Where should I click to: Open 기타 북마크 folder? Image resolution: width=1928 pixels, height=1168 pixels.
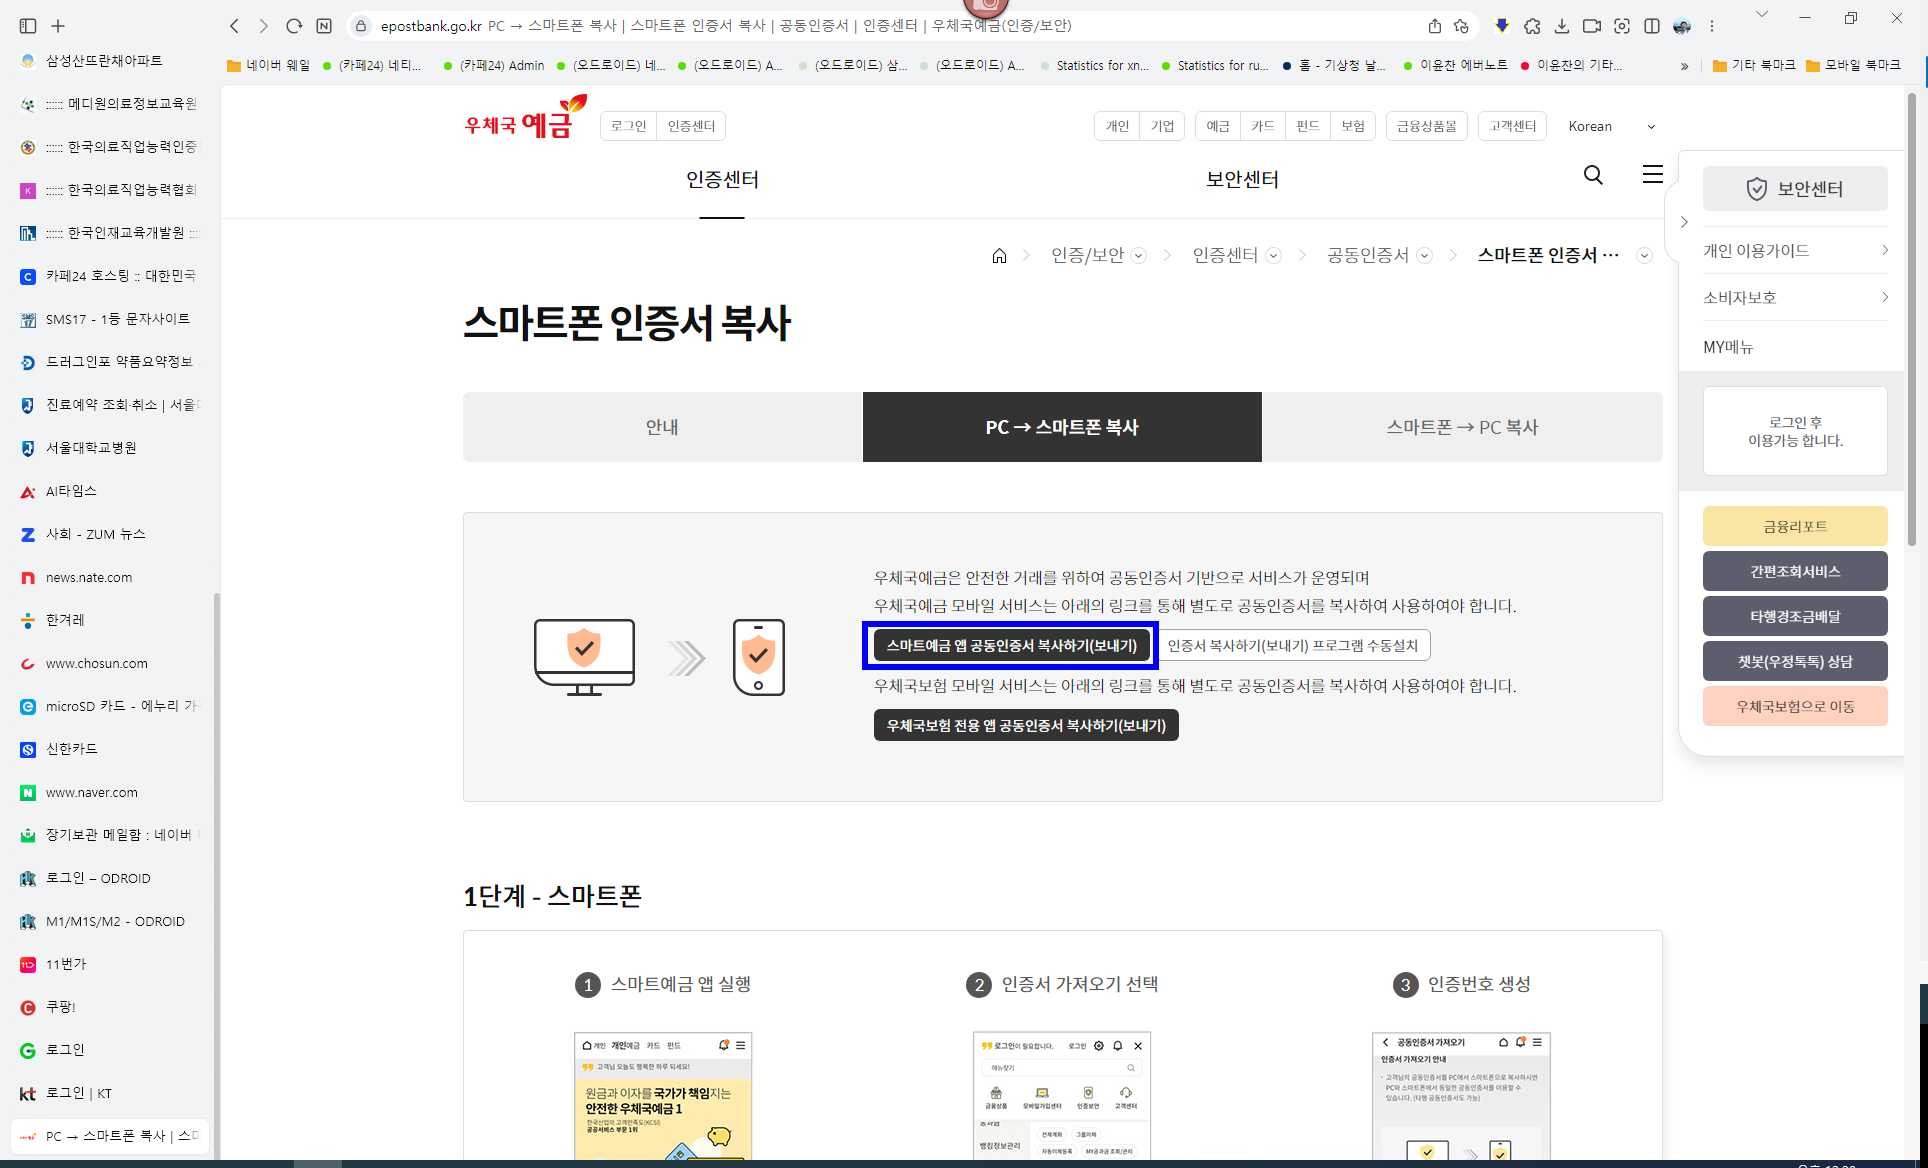point(1754,65)
